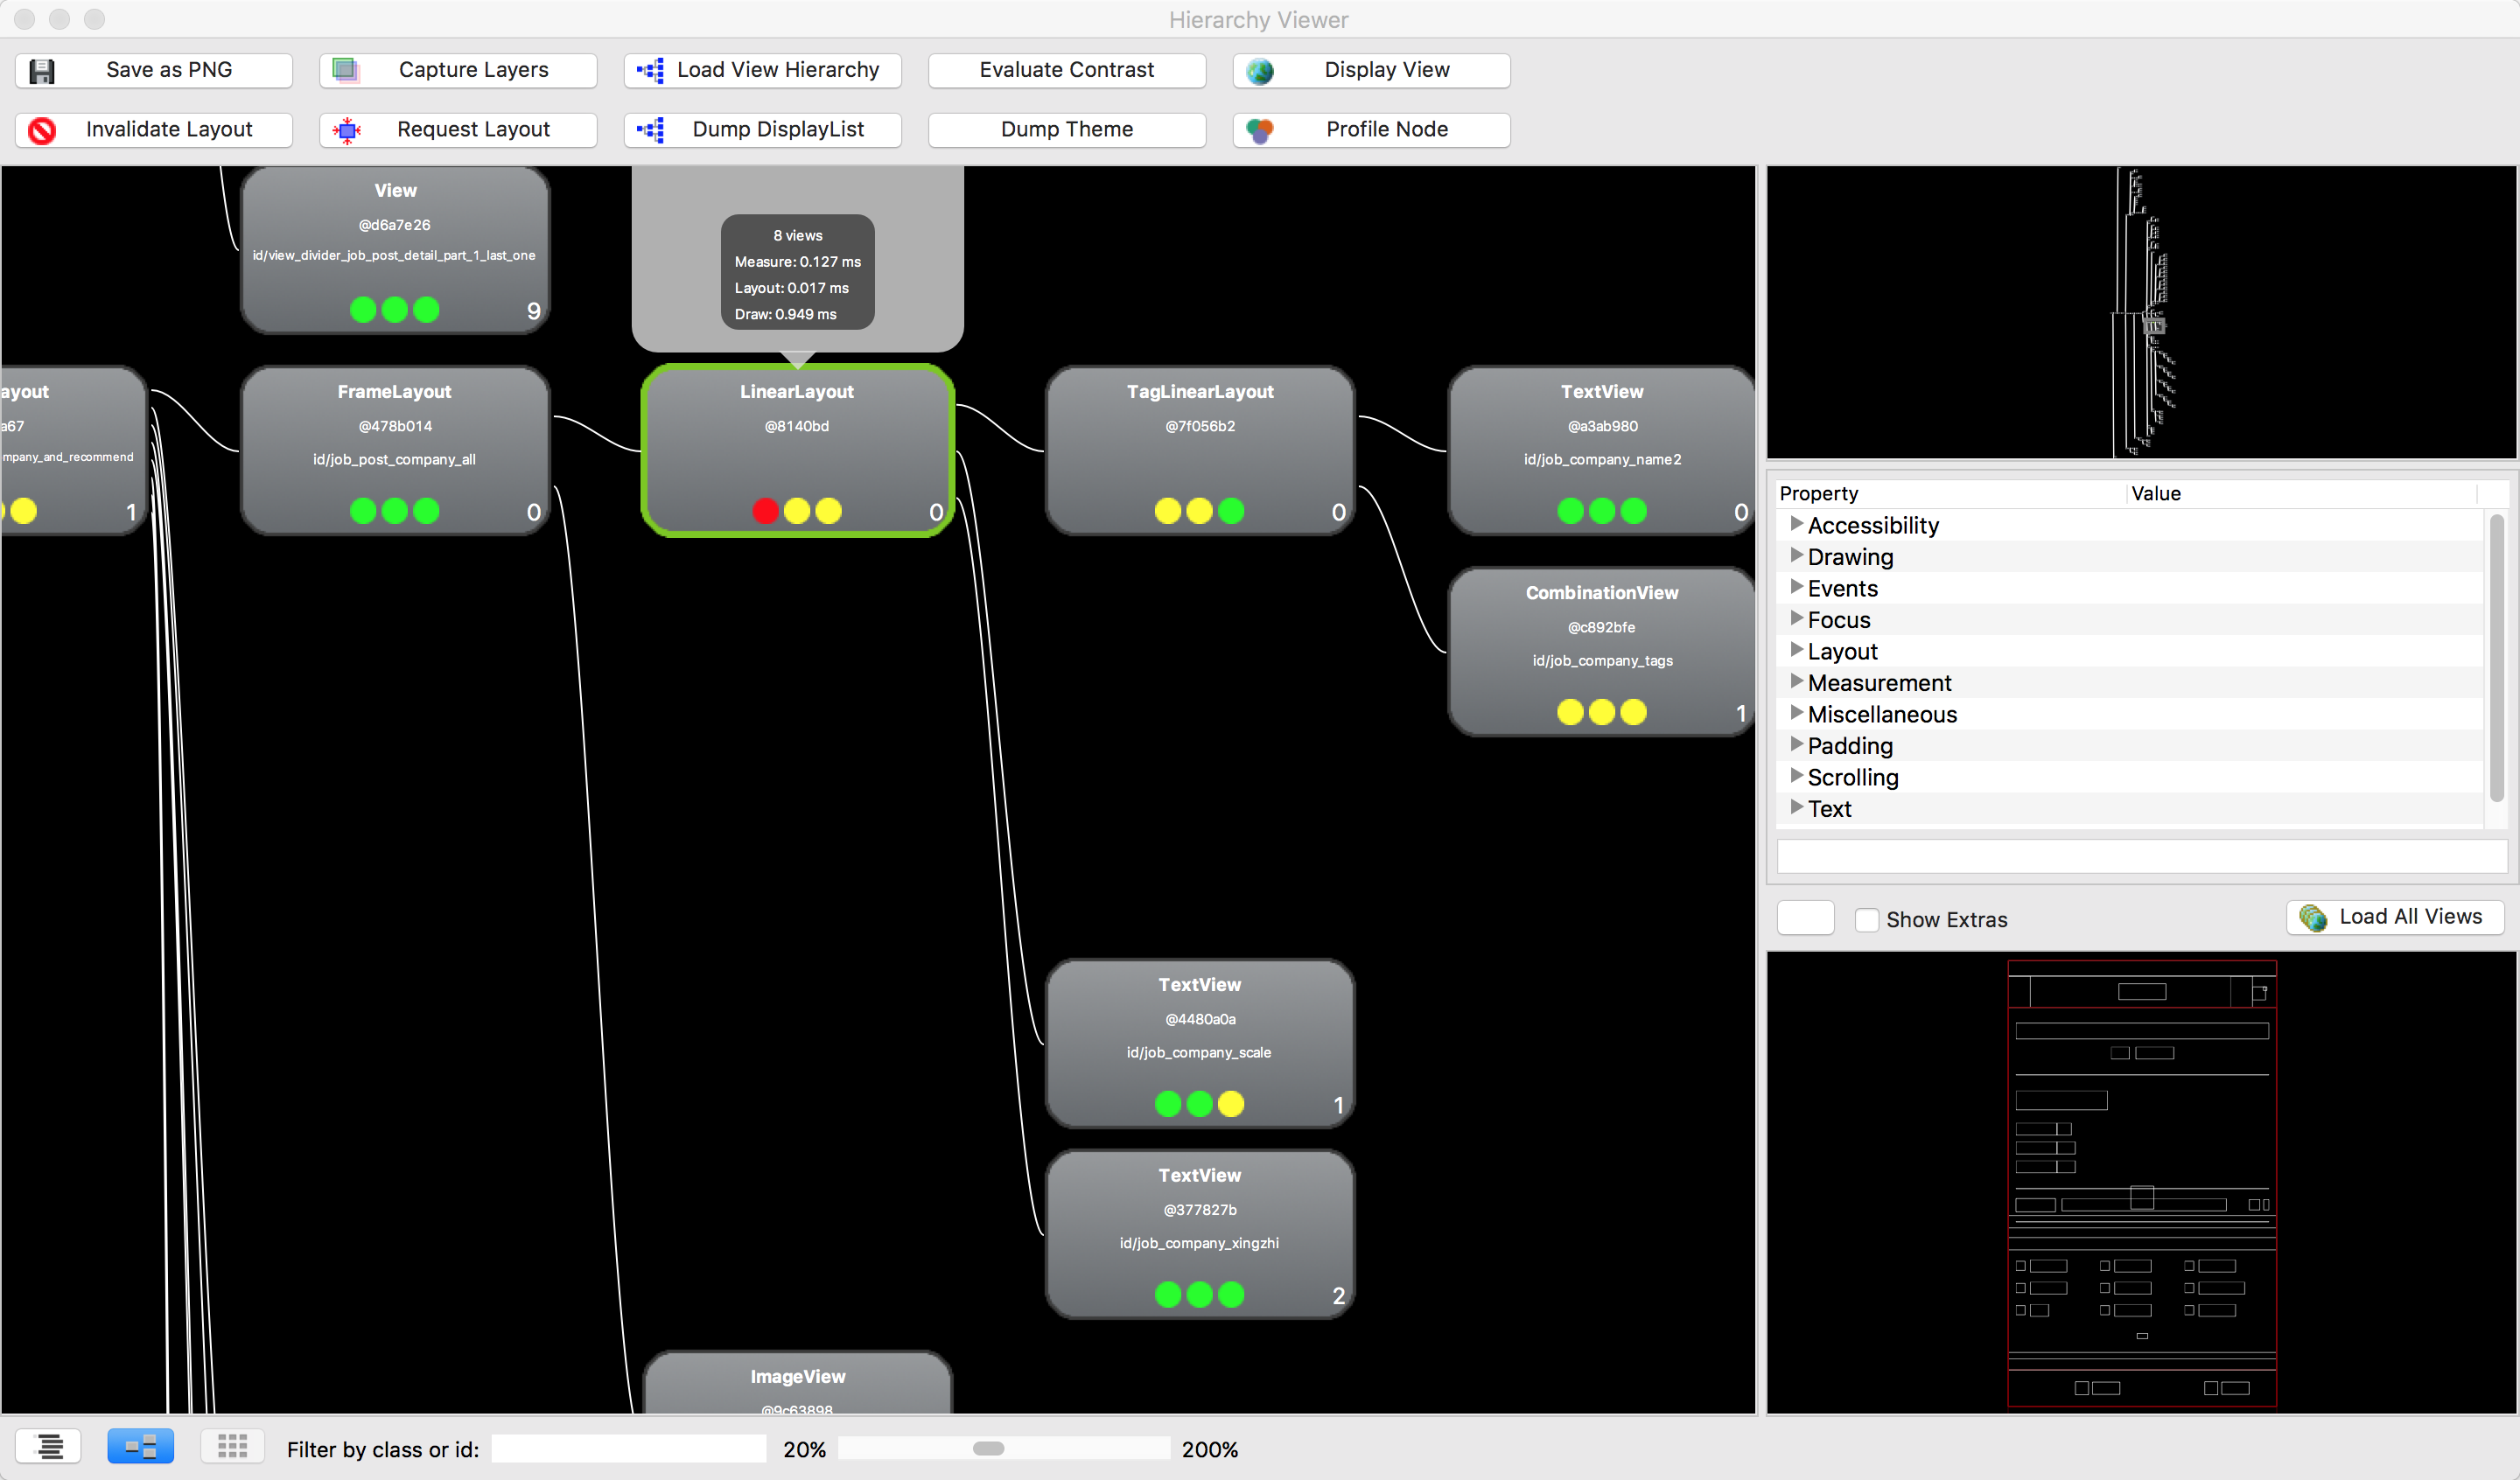Click the Load View Hierarchy tree icon
Image resolution: width=2520 pixels, height=1480 pixels.
[651, 70]
